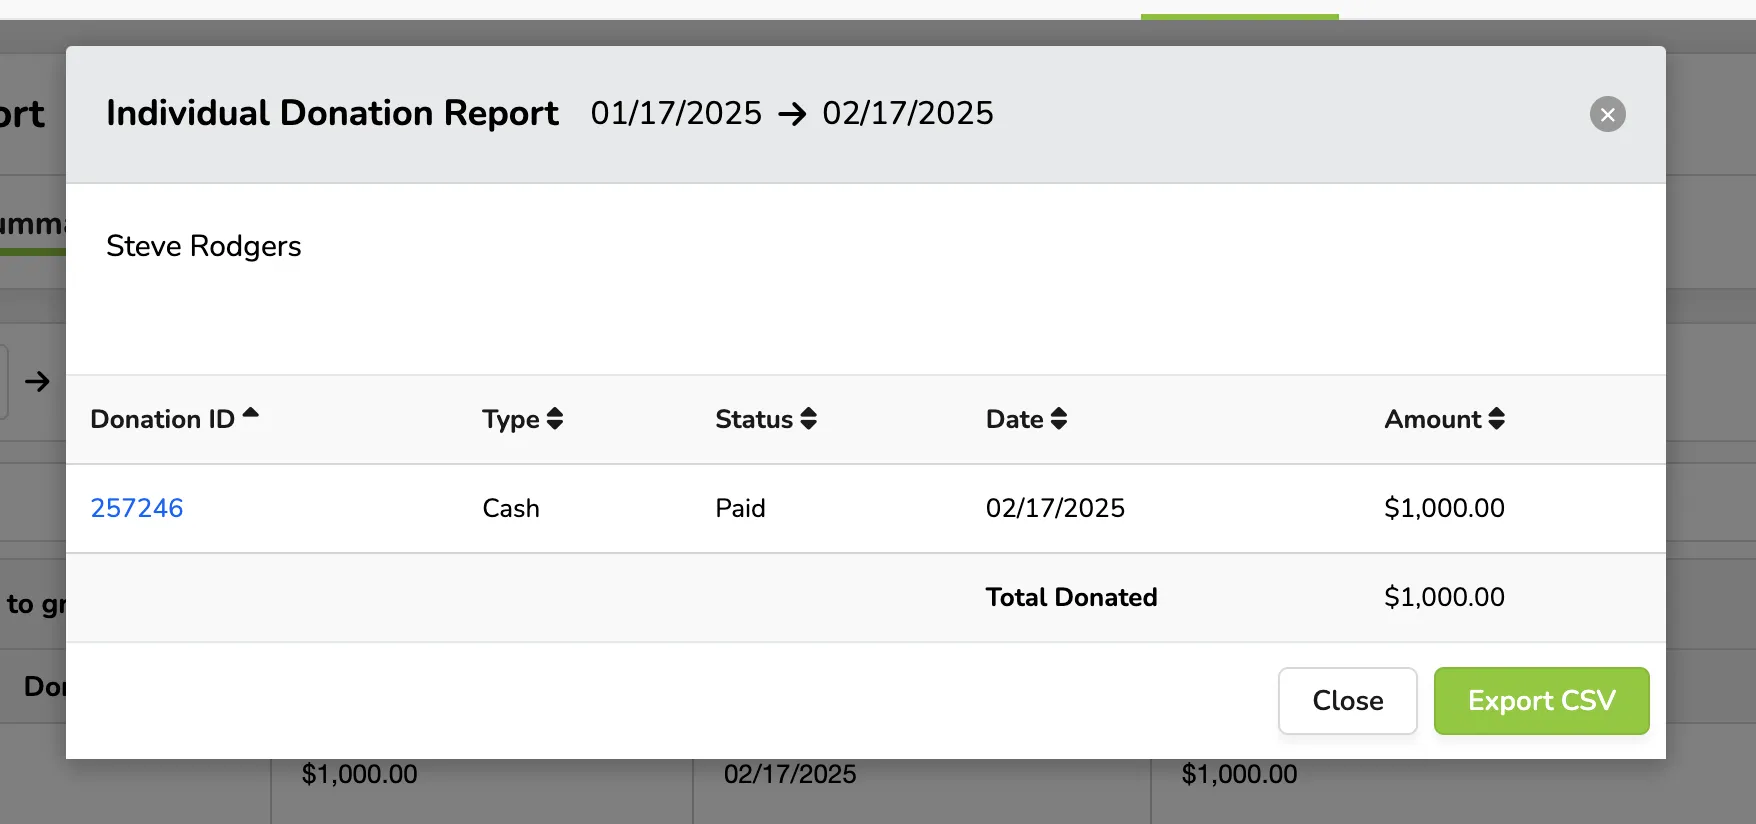Select the $1,000.00 amount in donation row
The height and width of the screenshot is (824, 1756).
[1444, 508]
